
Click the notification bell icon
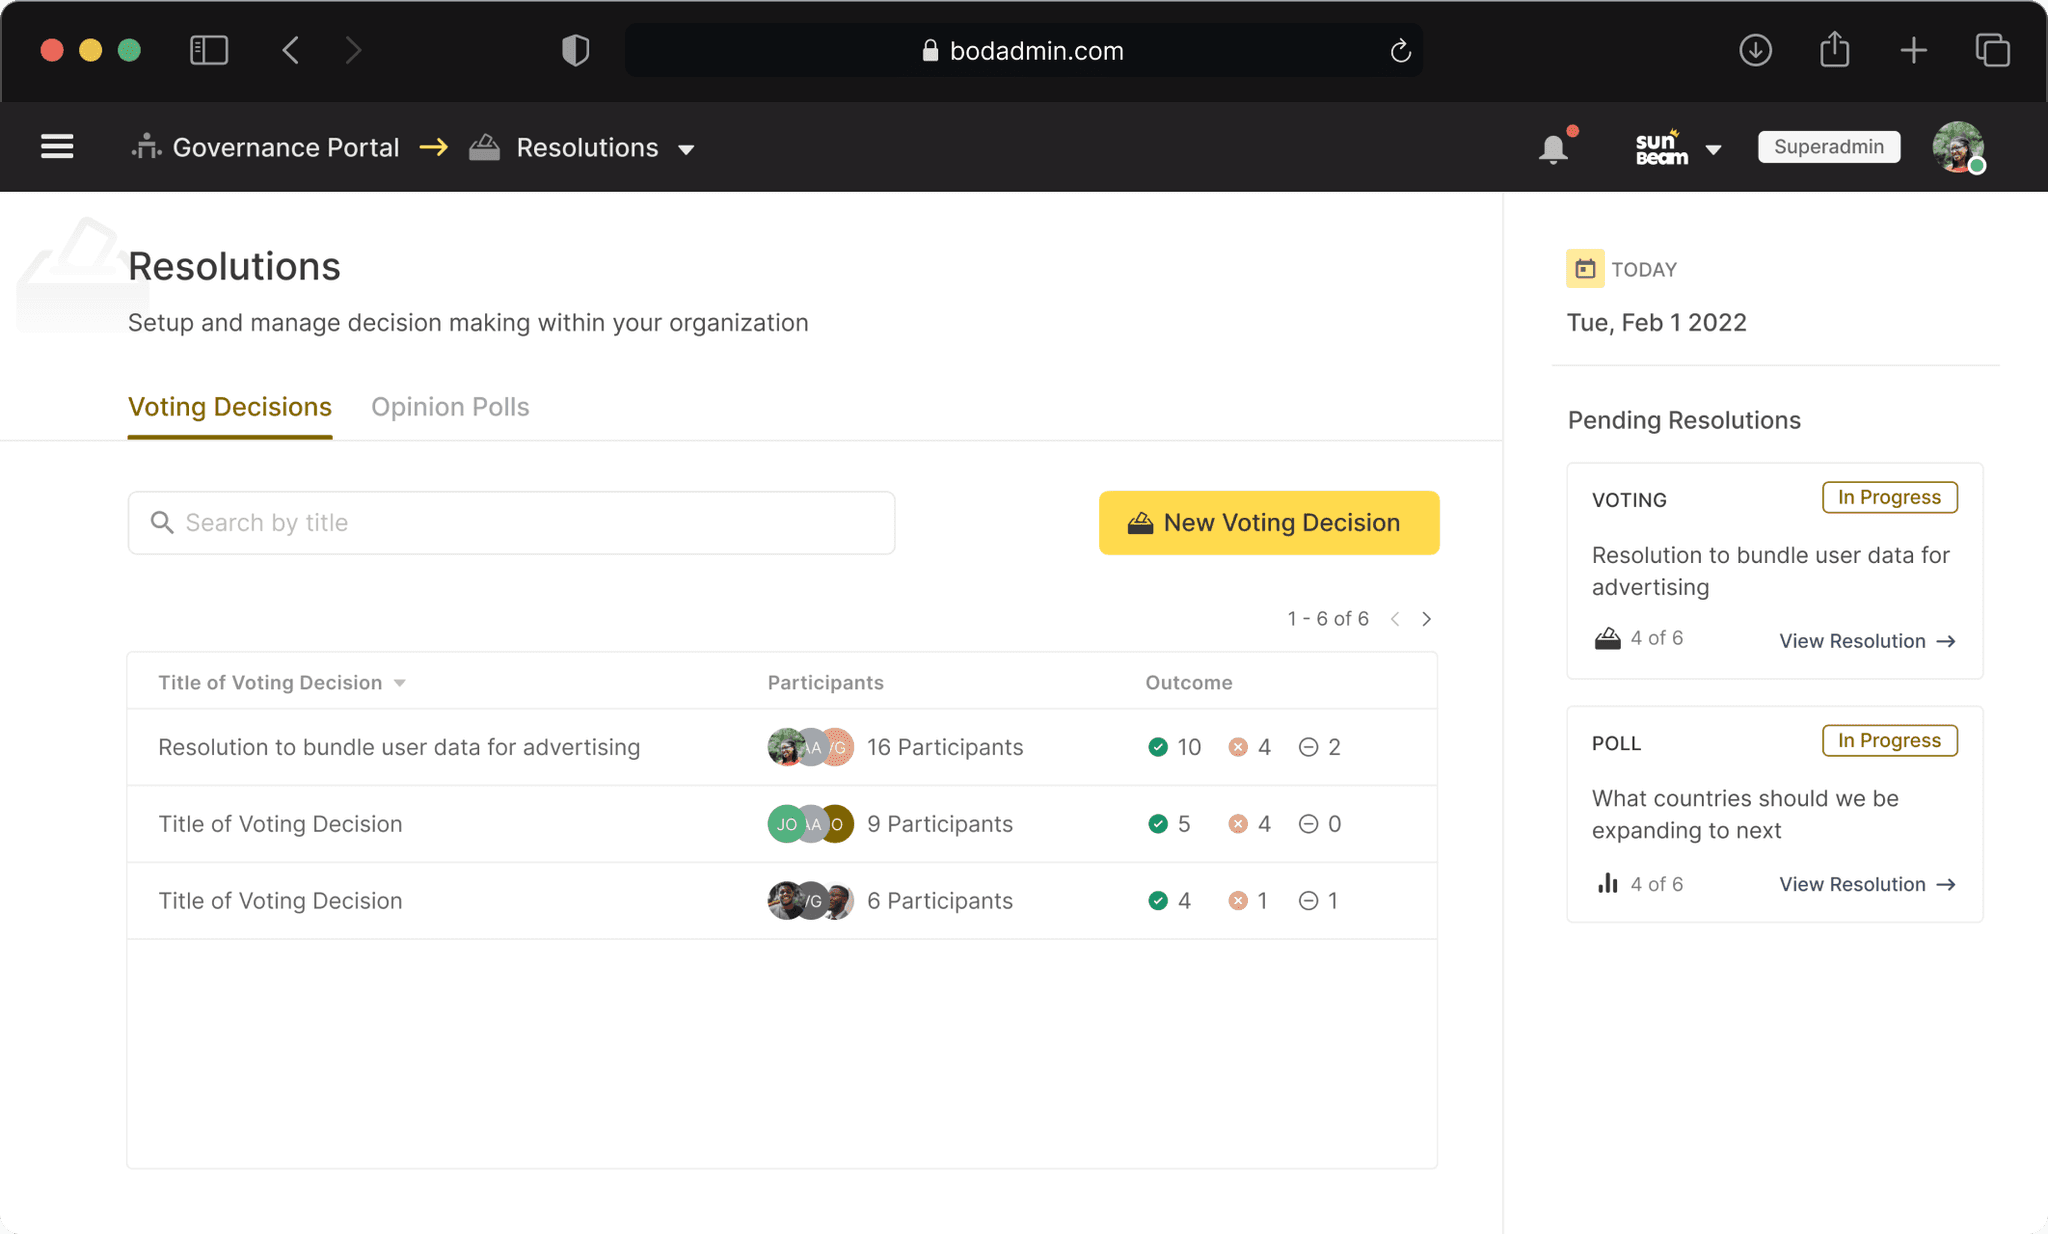pos(1553,149)
